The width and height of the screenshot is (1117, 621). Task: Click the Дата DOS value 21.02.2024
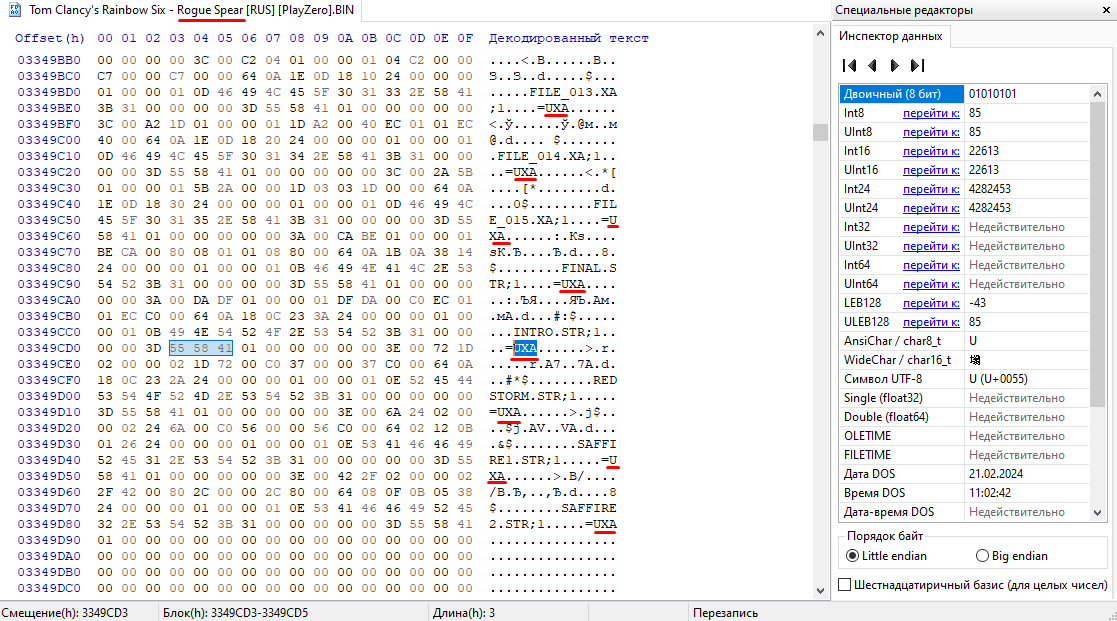(996, 474)
